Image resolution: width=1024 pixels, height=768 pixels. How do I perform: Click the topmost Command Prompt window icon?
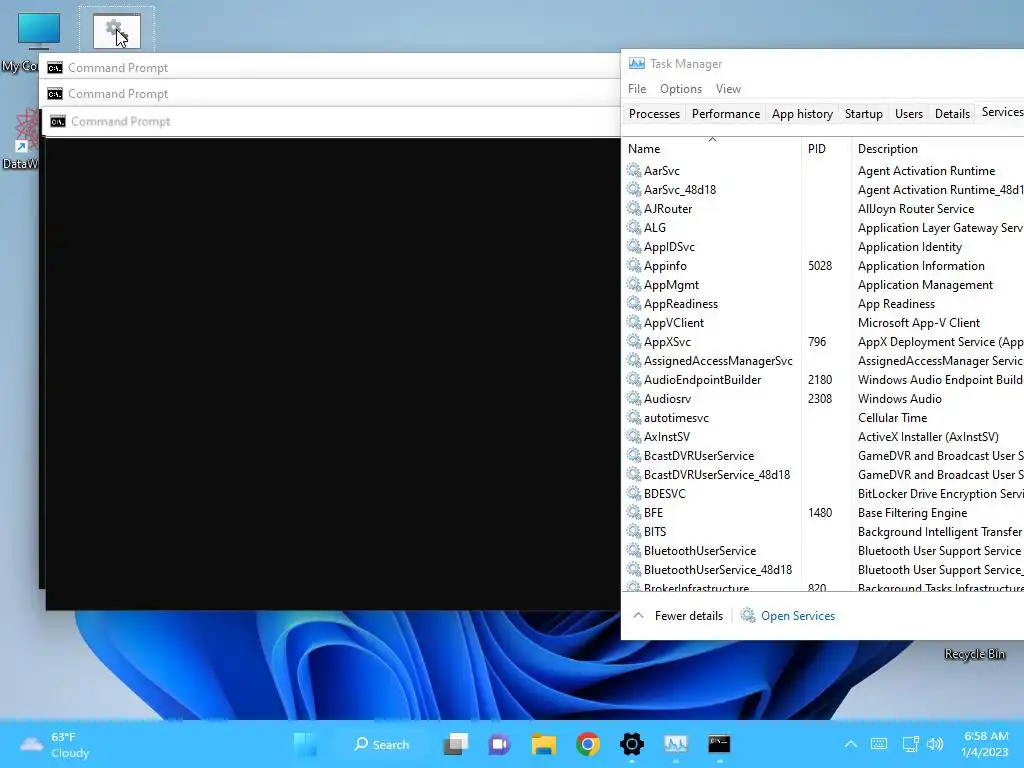pos(55,68)
